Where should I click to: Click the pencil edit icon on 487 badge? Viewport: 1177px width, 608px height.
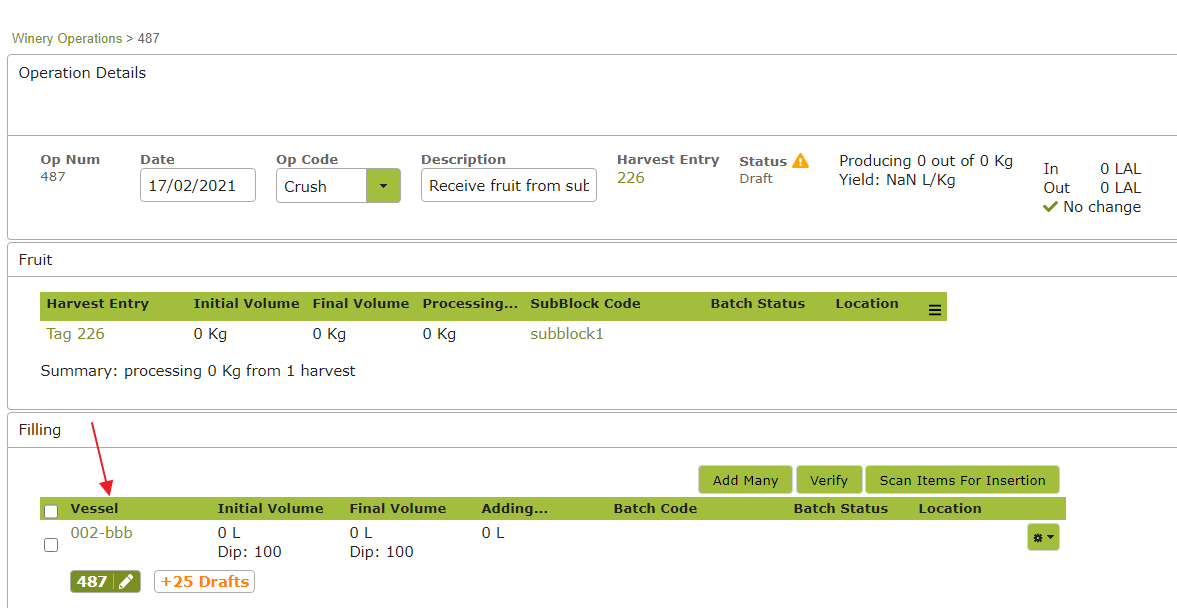[126, 582]
